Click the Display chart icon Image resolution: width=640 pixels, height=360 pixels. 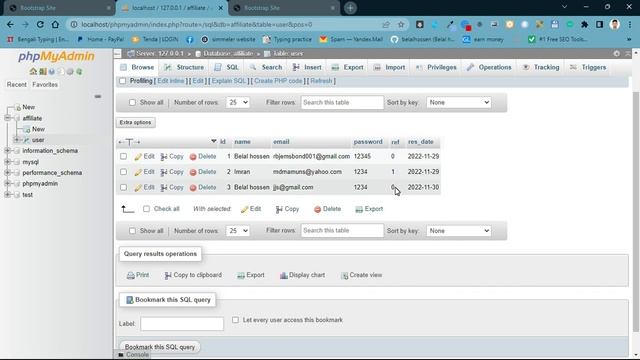(x=284, y=276)
